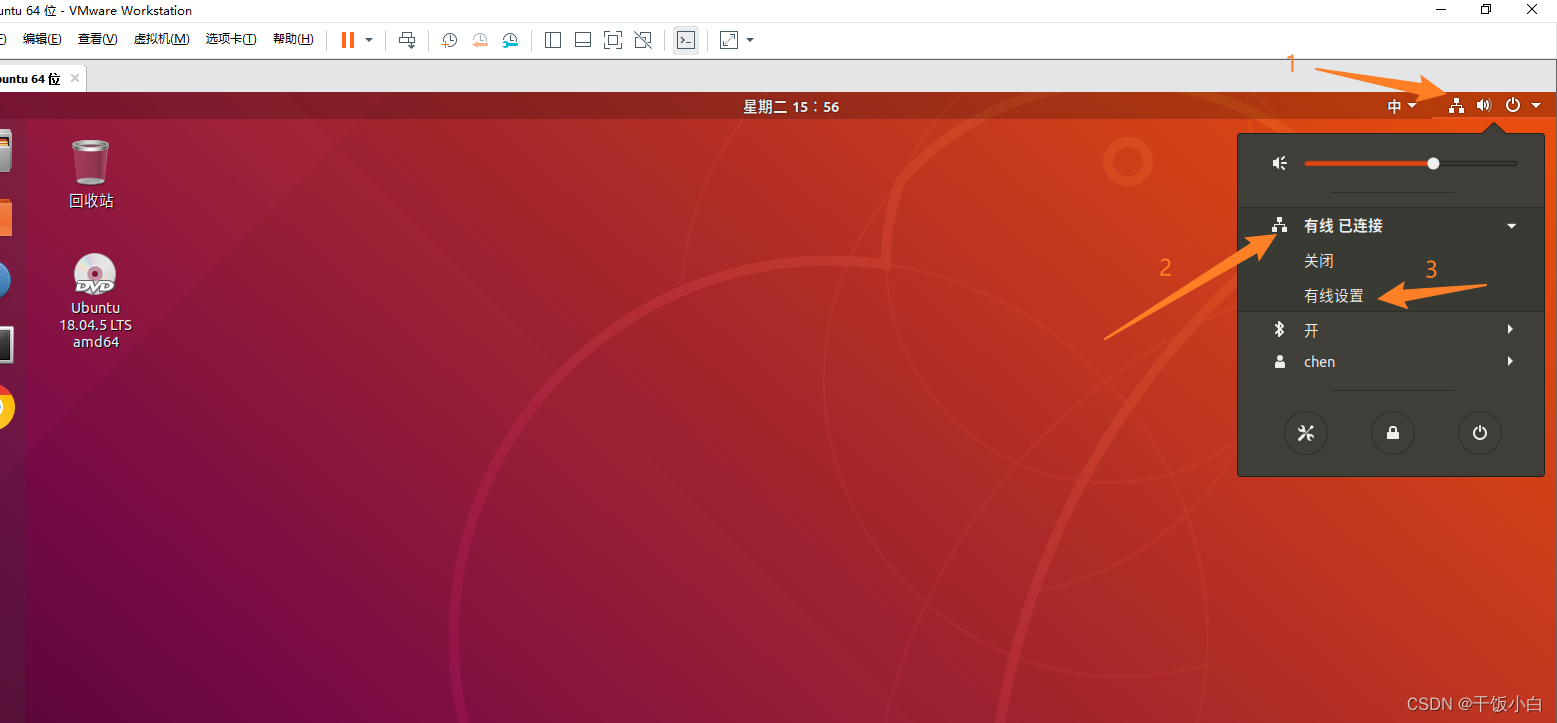This screenshot has width=1557, height=723.
Task: Close the Ubuntu 64 位 tab
Action: [75, 78]
